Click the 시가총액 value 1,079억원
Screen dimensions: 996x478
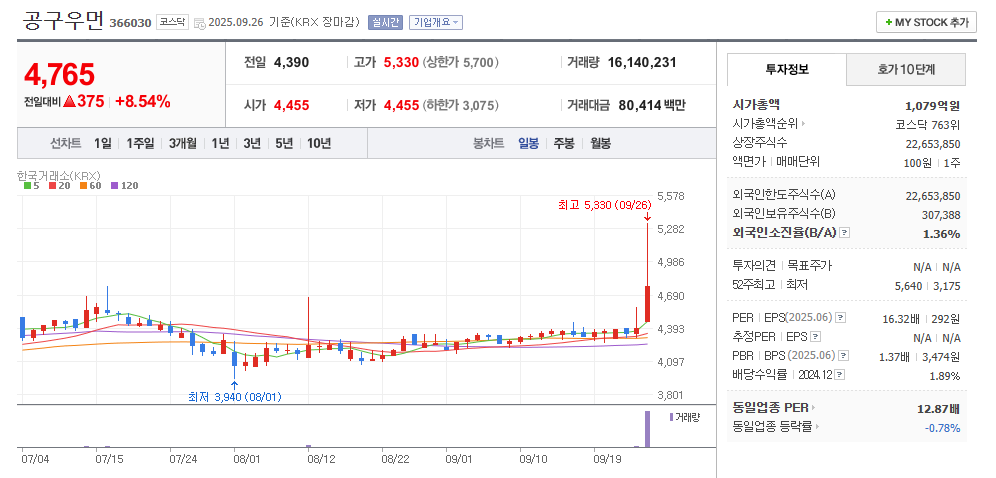(x=932, y=105)
